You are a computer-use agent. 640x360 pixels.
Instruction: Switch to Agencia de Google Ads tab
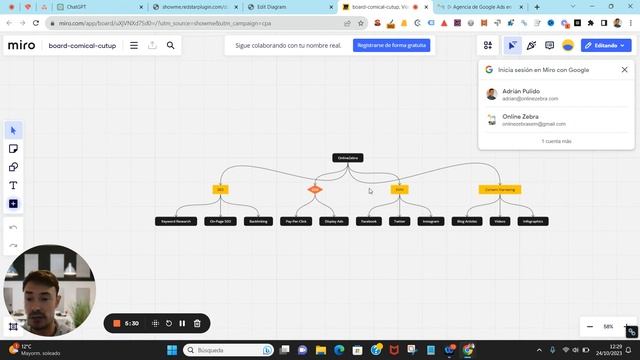(480, 7)
